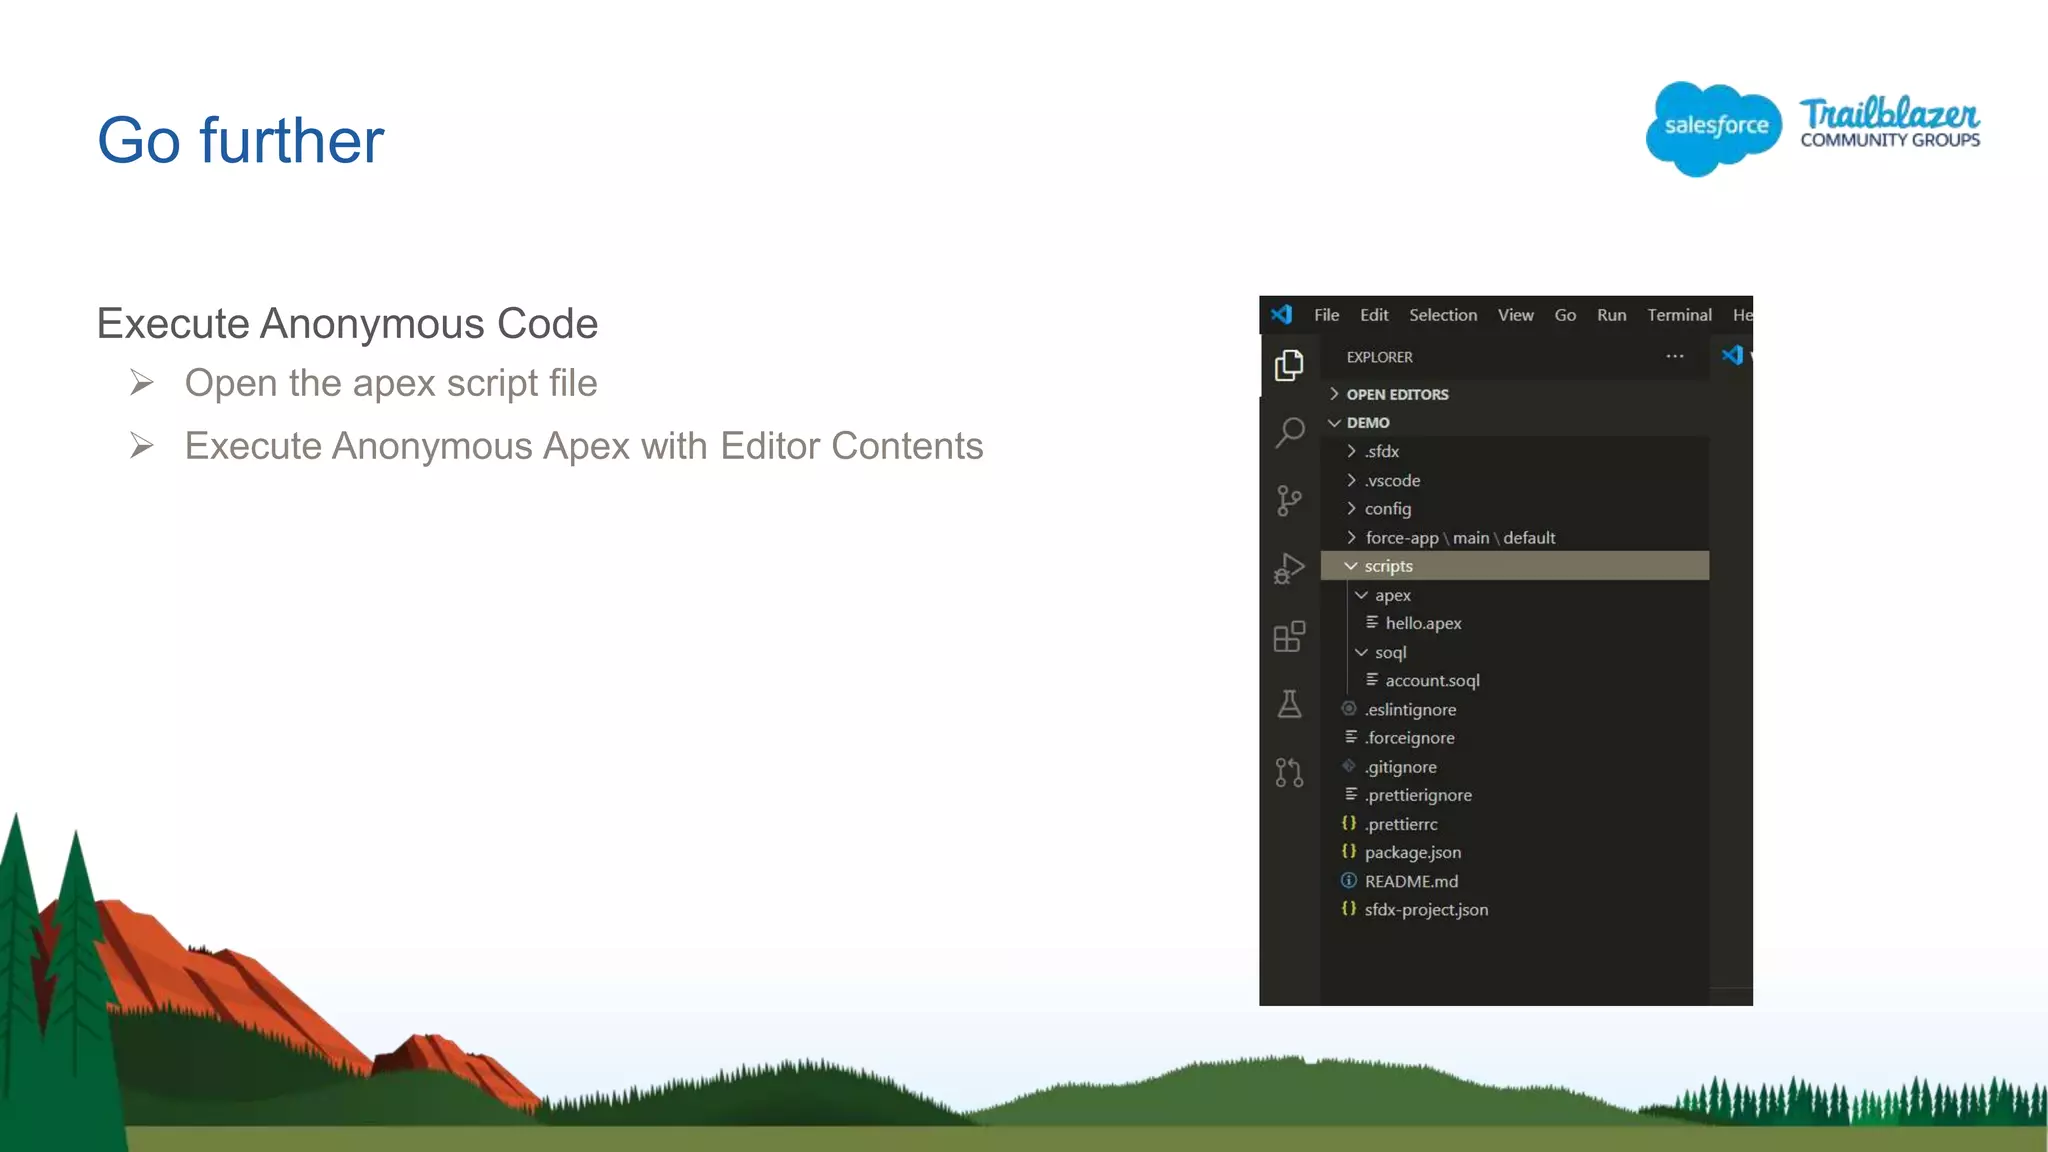Open the Search view icon
This screenshot has height=1152, width=2048.
coord(1289,433)
